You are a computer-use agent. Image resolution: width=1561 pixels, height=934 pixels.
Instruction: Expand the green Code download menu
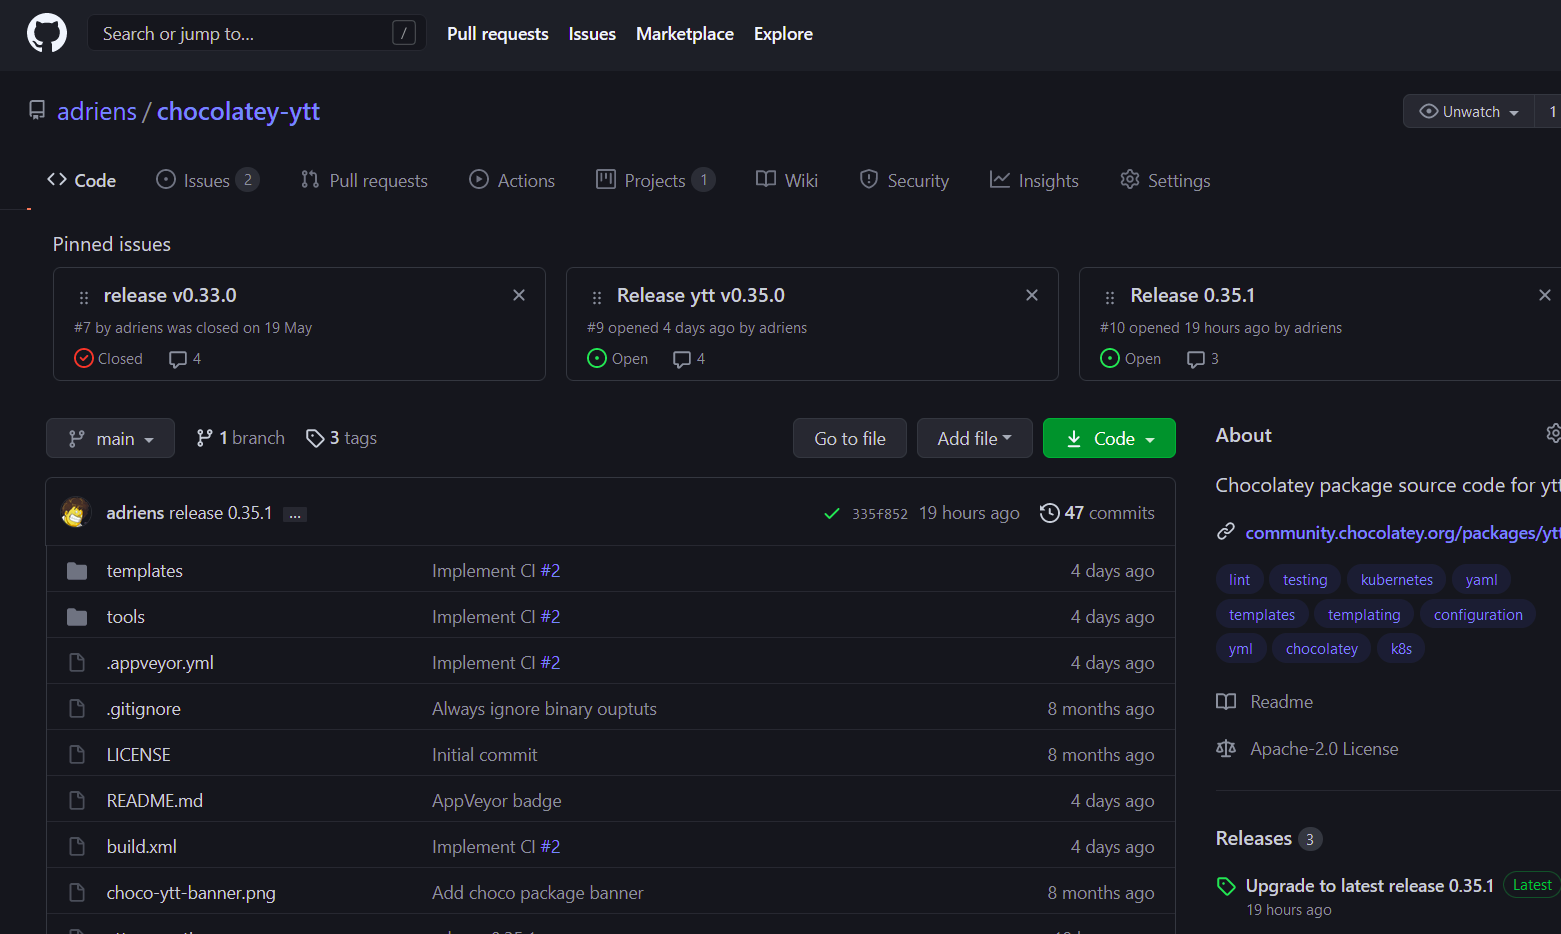(1109, 438)
